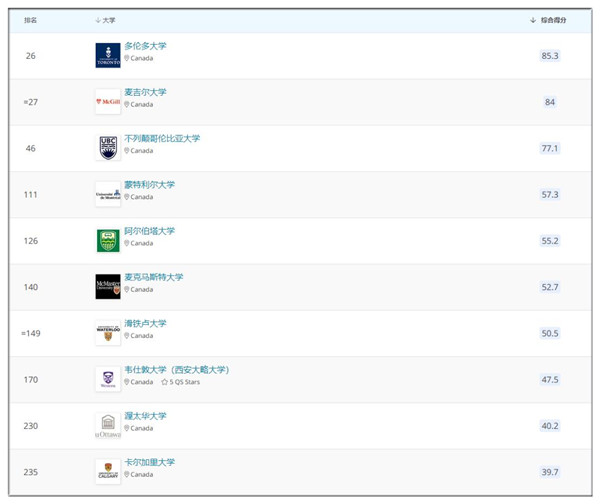Click rank number 170
600x504 pixels.
coord(31,380)
